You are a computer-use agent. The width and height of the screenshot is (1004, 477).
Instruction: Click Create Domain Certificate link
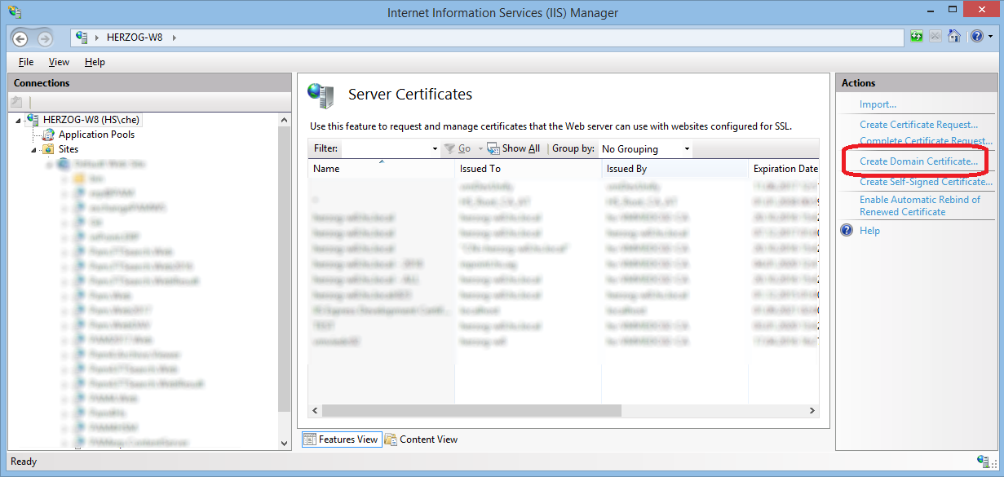[x=918, y=161]
